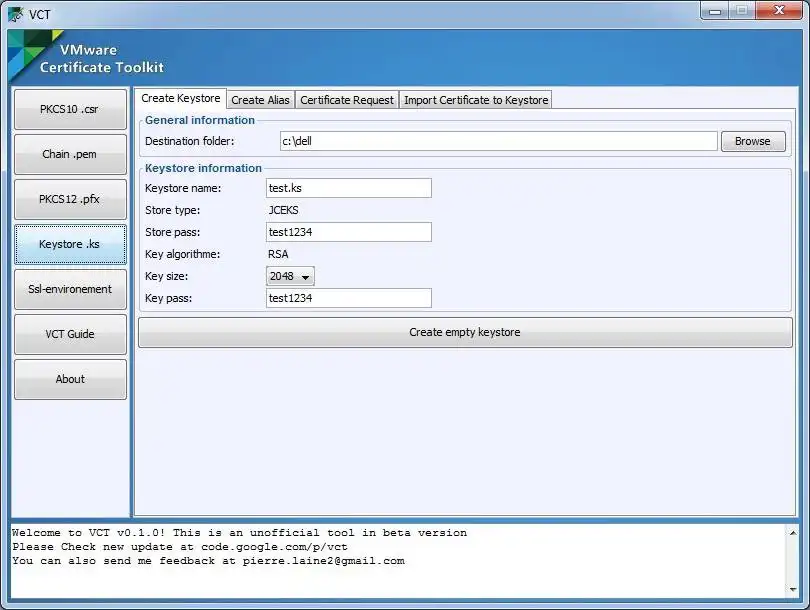Click the code.google.com/p/vct log line
Screen dimensions: 810x610
[x=180, y=546]
